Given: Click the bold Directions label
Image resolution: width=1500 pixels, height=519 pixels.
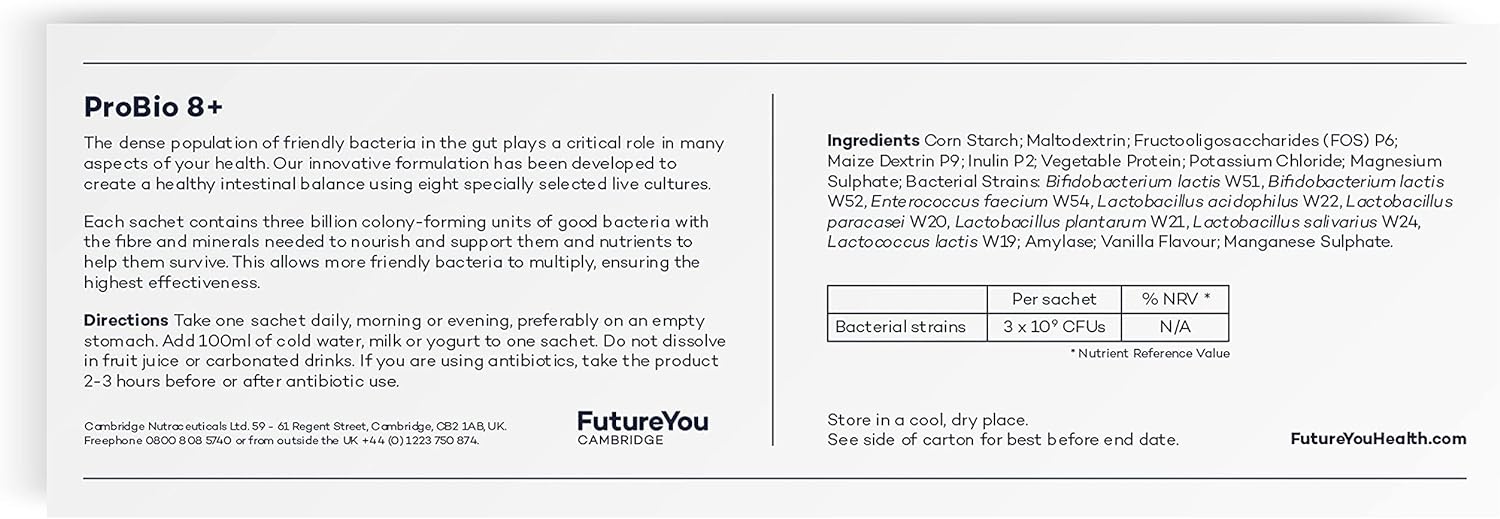Looking at the screenshot, I should 126,321.
